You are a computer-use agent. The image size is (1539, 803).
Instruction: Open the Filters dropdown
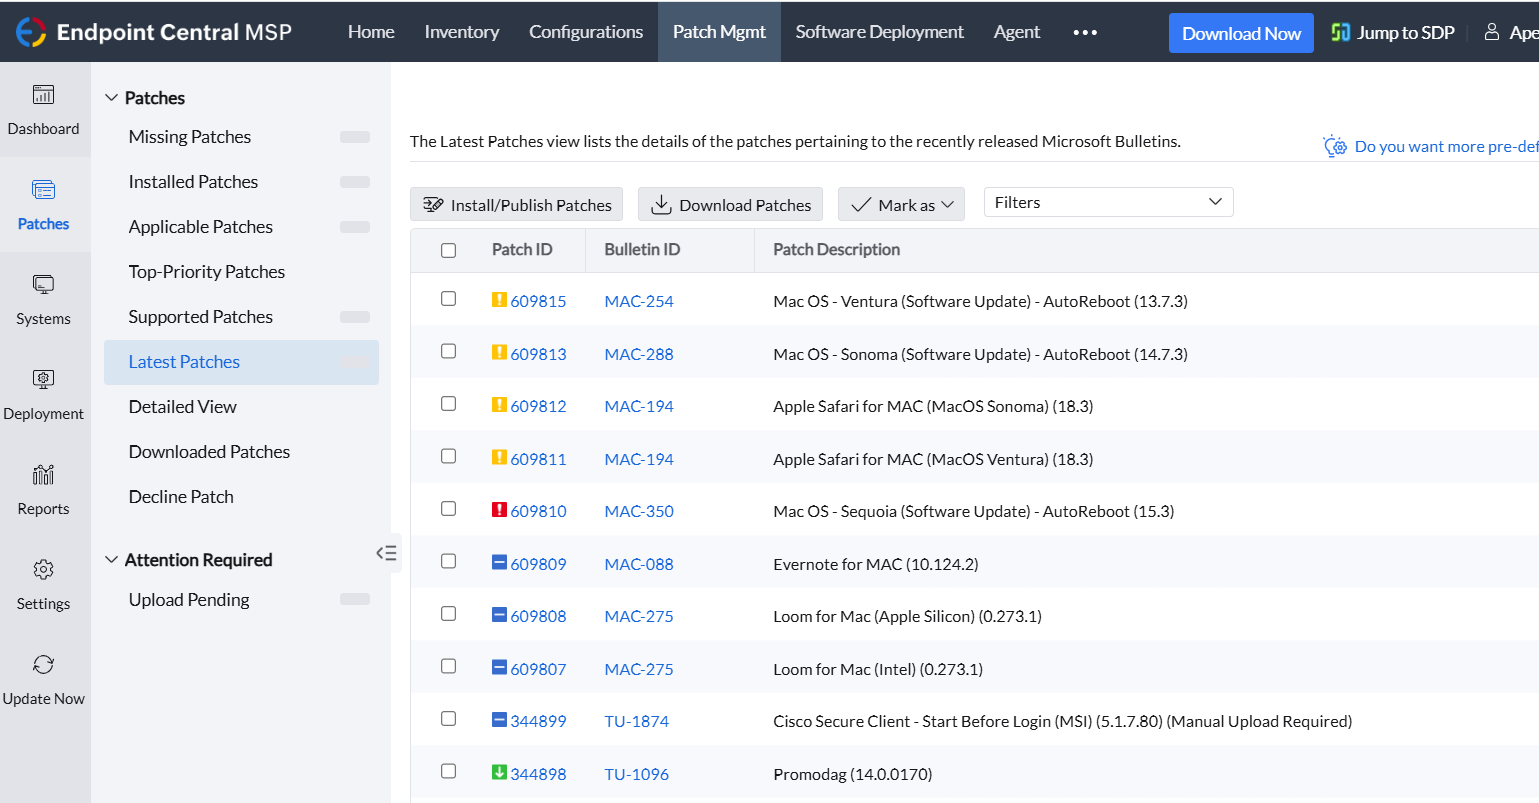click(x=1108, y=202)
